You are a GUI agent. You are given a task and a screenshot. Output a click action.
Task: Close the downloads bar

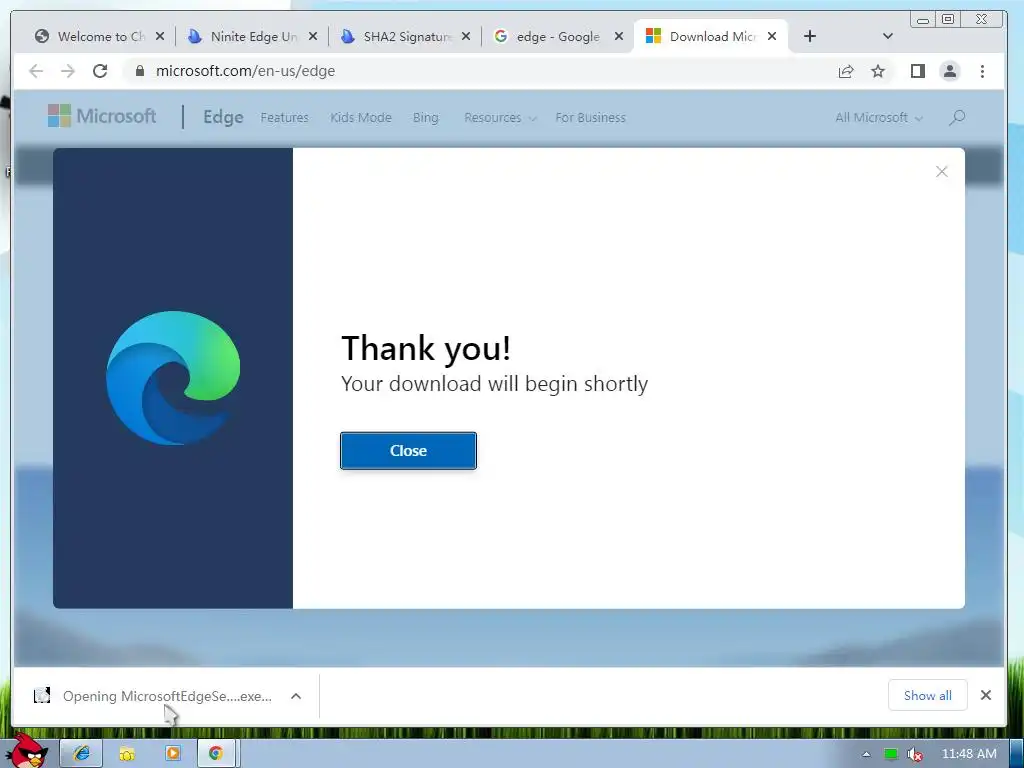986,696
